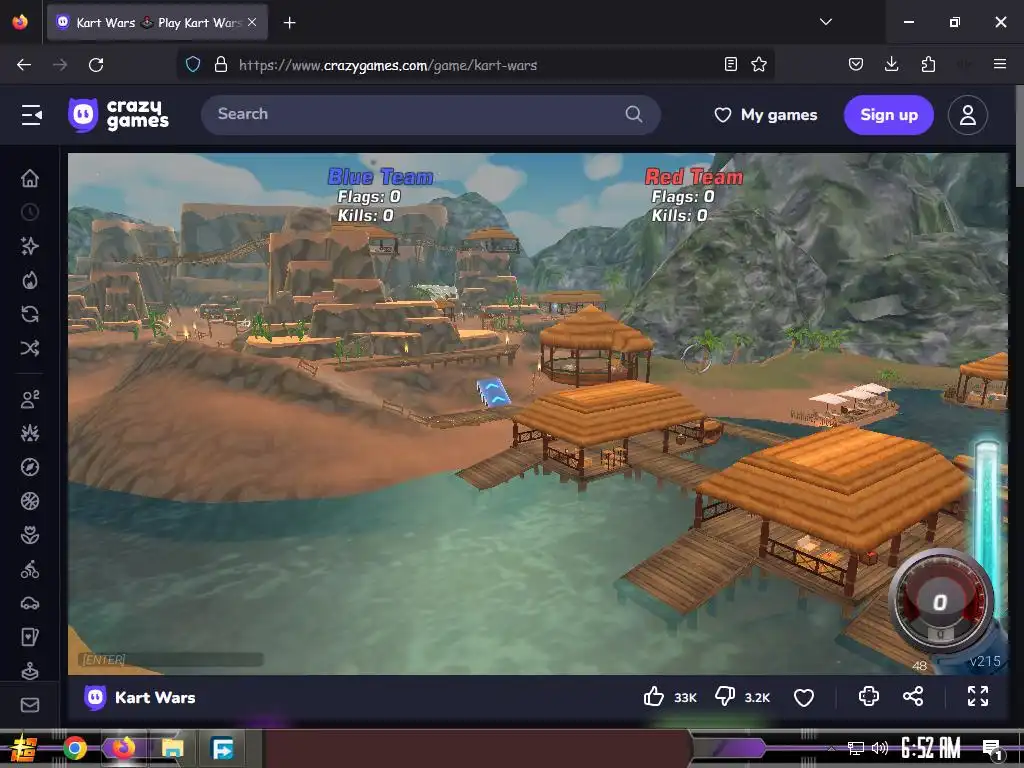Select random game shuffle icon in sidebar
This screenshot has height=768, width=1024.
point(30,348)
